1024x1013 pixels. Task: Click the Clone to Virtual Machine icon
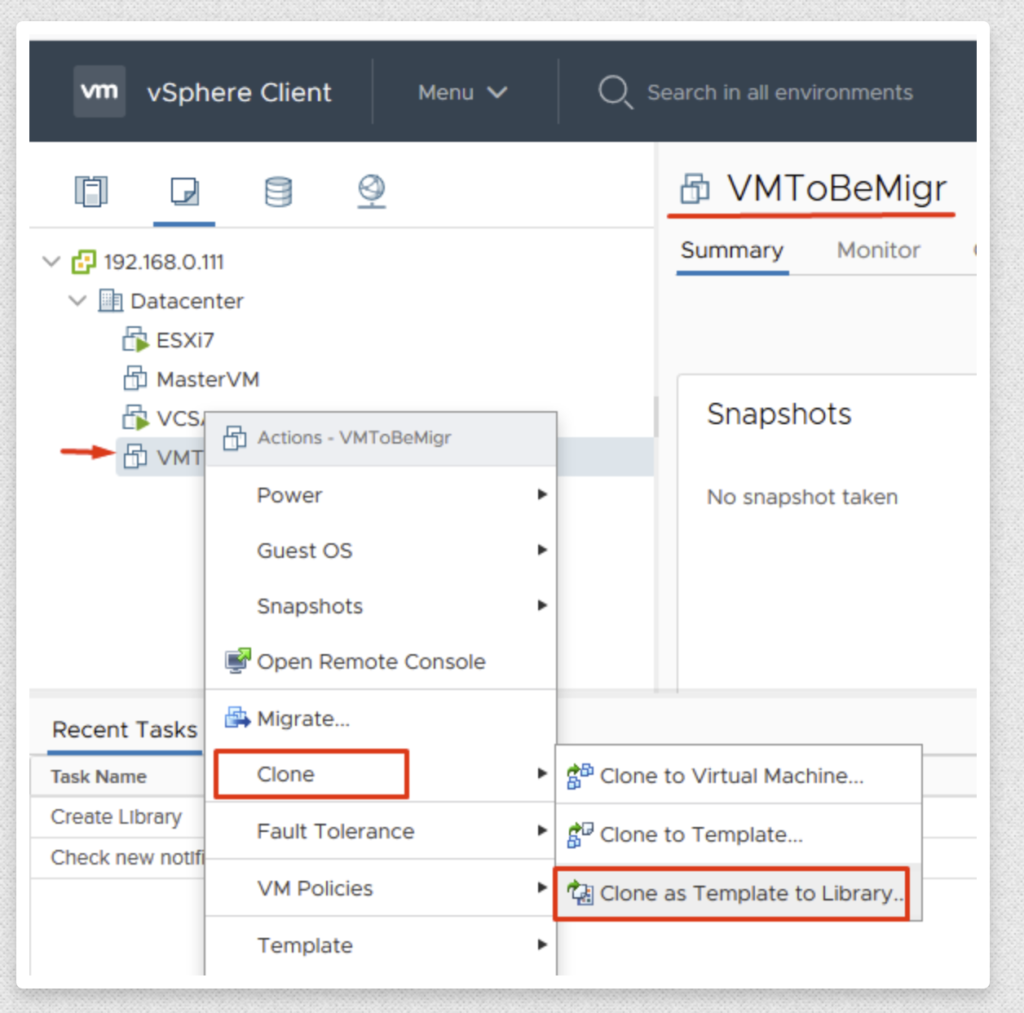(580, 776)
